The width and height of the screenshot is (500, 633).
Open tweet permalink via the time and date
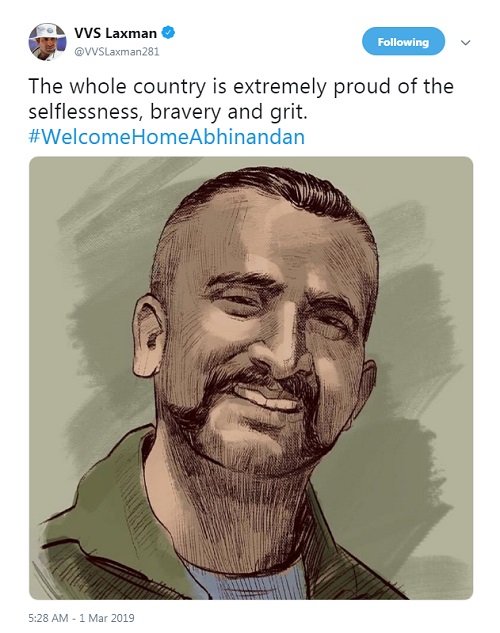pyautogui.click(x=81, y=618)
